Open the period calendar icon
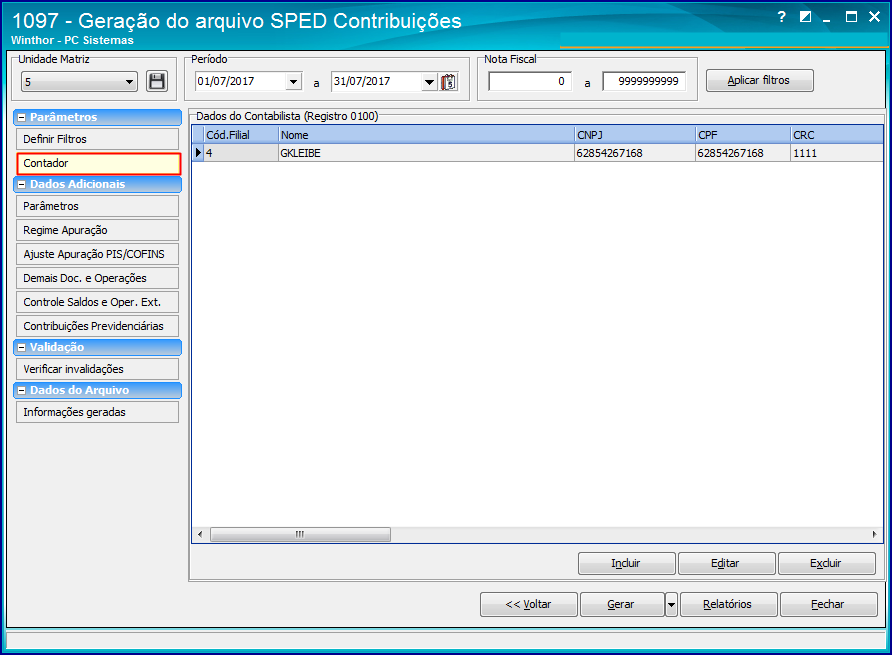The width and height of the screenshot is (892, 655). coord(449,81)
